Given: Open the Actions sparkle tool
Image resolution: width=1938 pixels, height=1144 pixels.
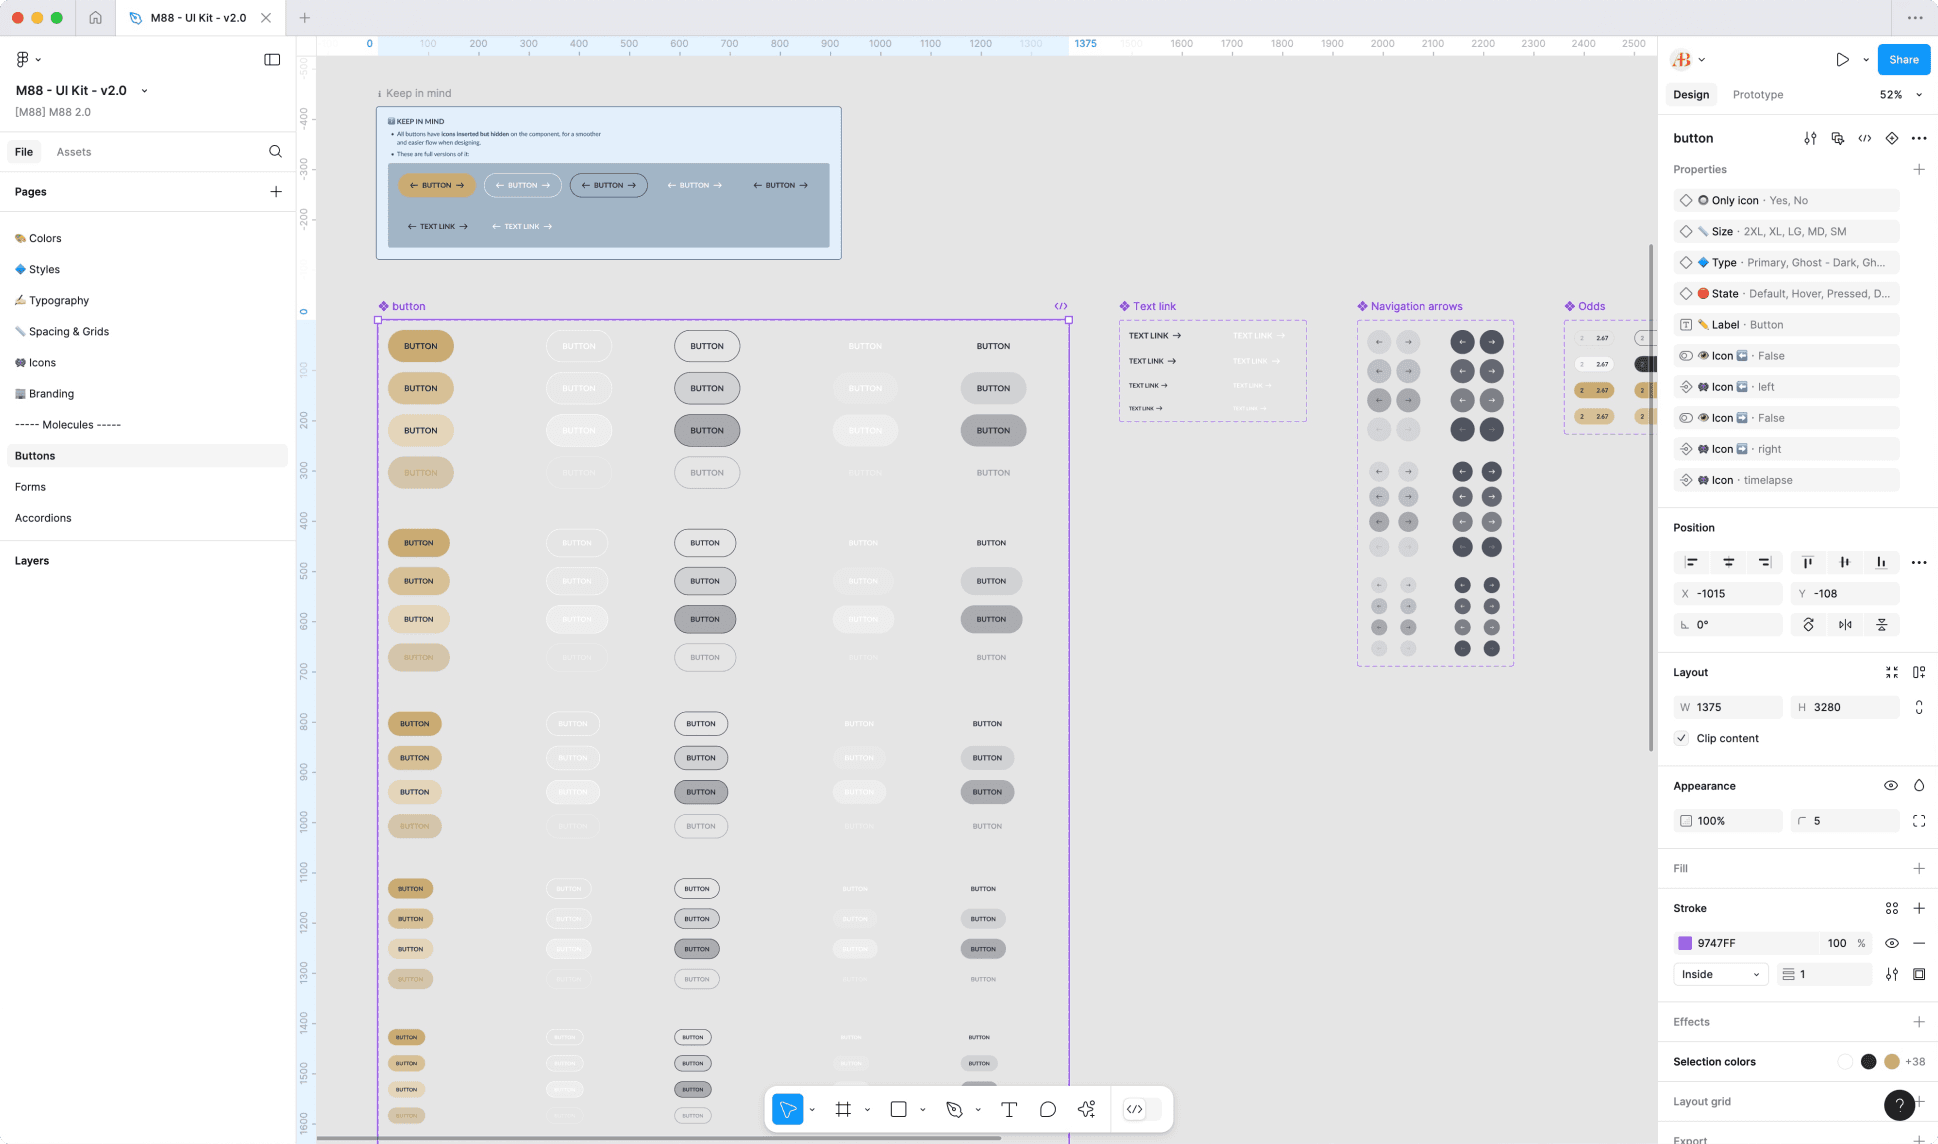Looking at the screenshot, I should pyautogui.click(x=1086, y=1109).
